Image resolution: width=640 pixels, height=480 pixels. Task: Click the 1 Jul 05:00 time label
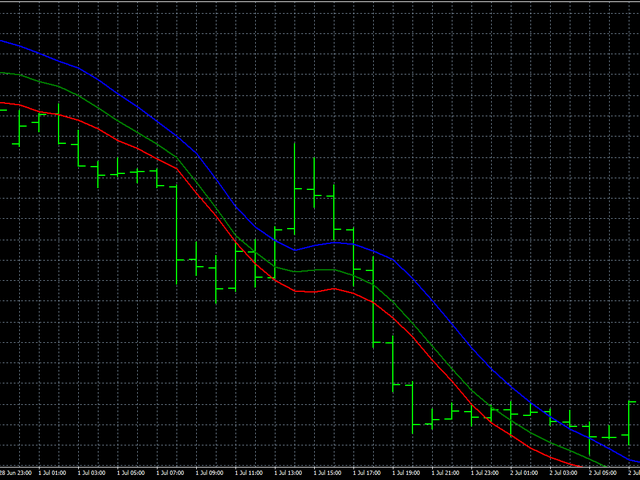click(133, 472)
